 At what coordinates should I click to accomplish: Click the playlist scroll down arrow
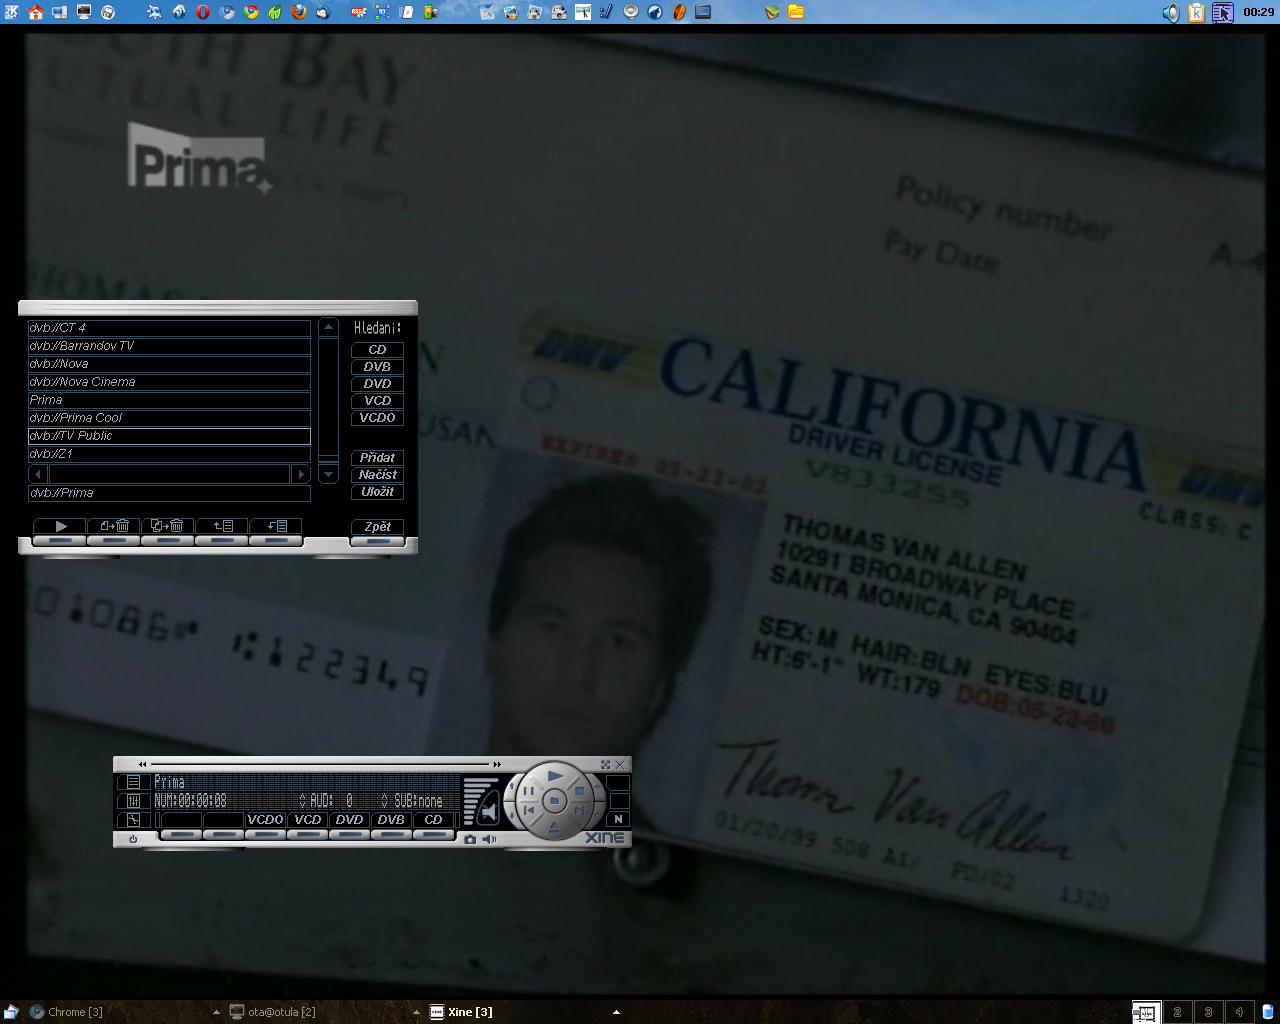point(328,474)
